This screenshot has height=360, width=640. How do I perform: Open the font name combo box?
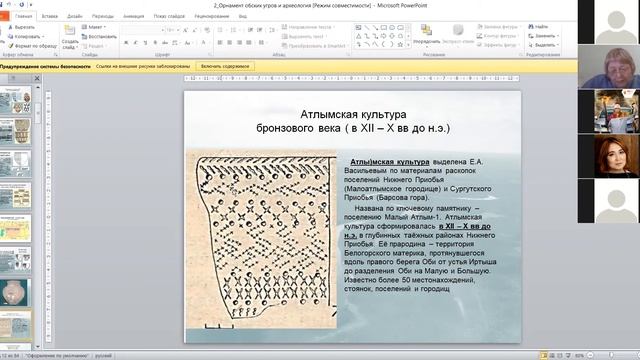(x=142, y=30)
